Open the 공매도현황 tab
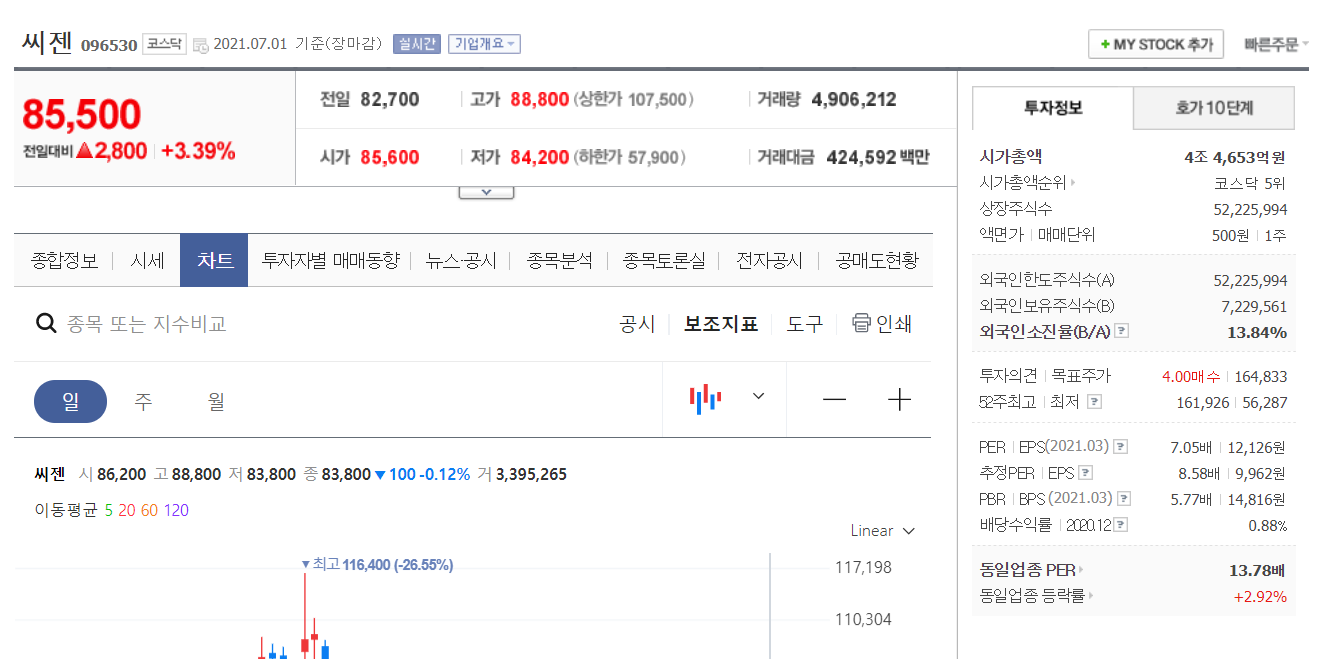Viewport: 1335px width, 659px height. pos(876,261)
